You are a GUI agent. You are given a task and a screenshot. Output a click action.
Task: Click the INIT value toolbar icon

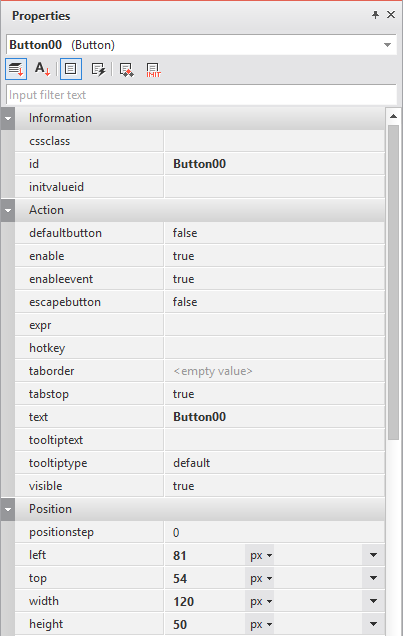point(154,69)
